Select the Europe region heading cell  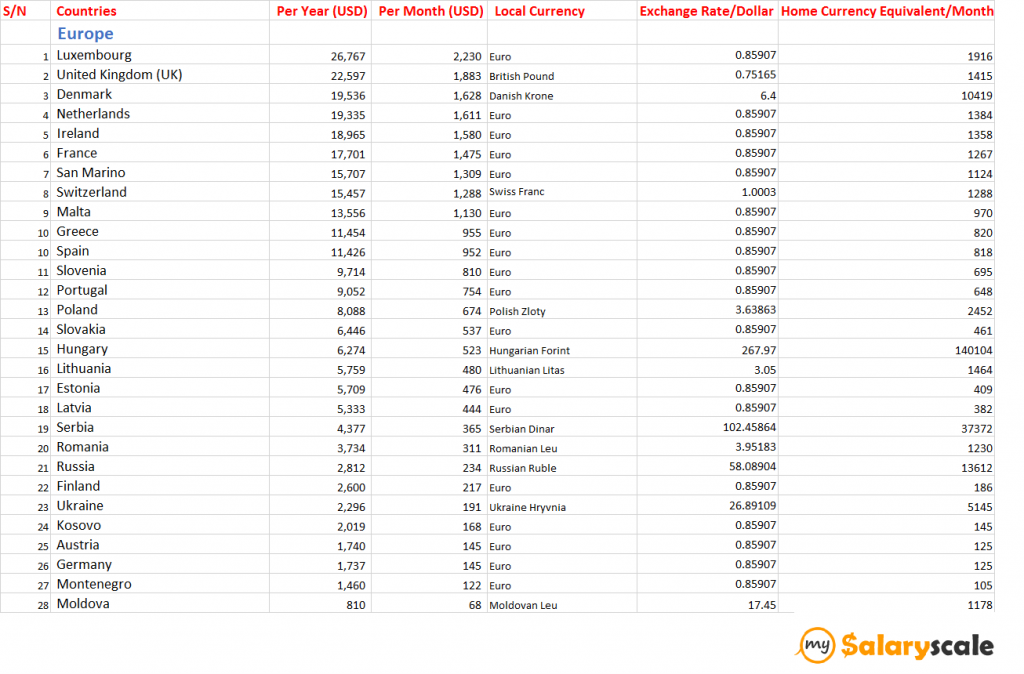[85, 34]
